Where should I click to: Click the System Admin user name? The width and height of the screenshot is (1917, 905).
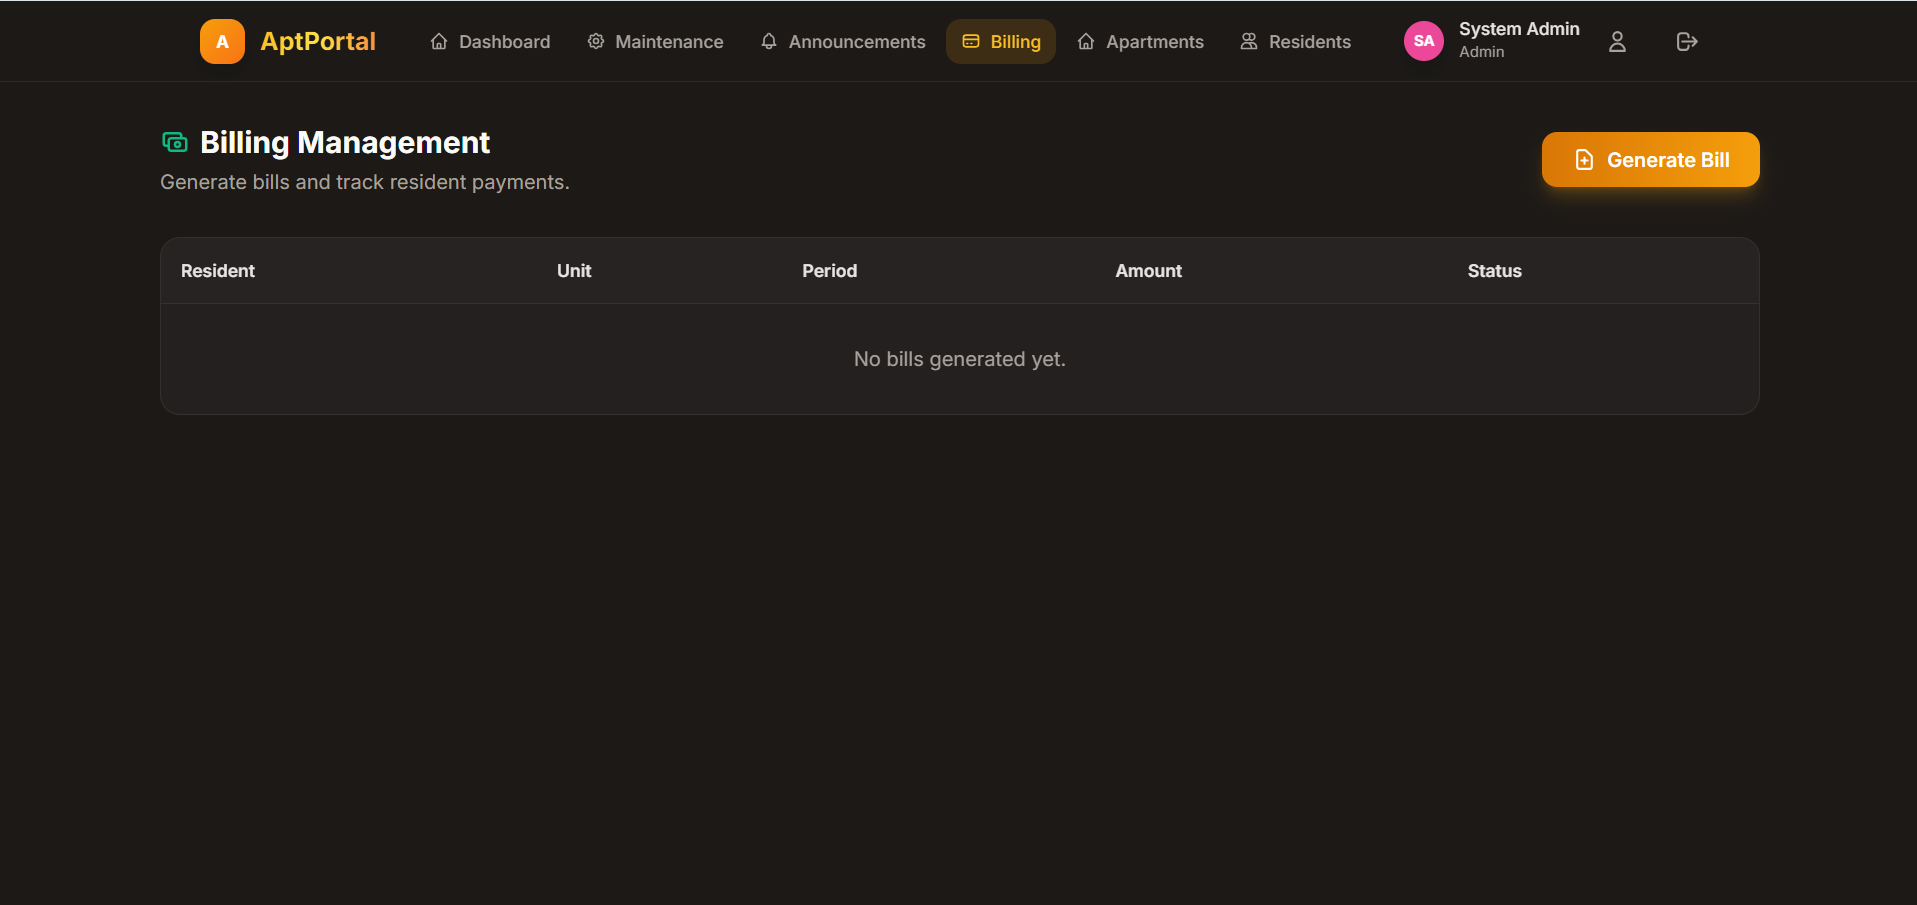pos(1519,29)
